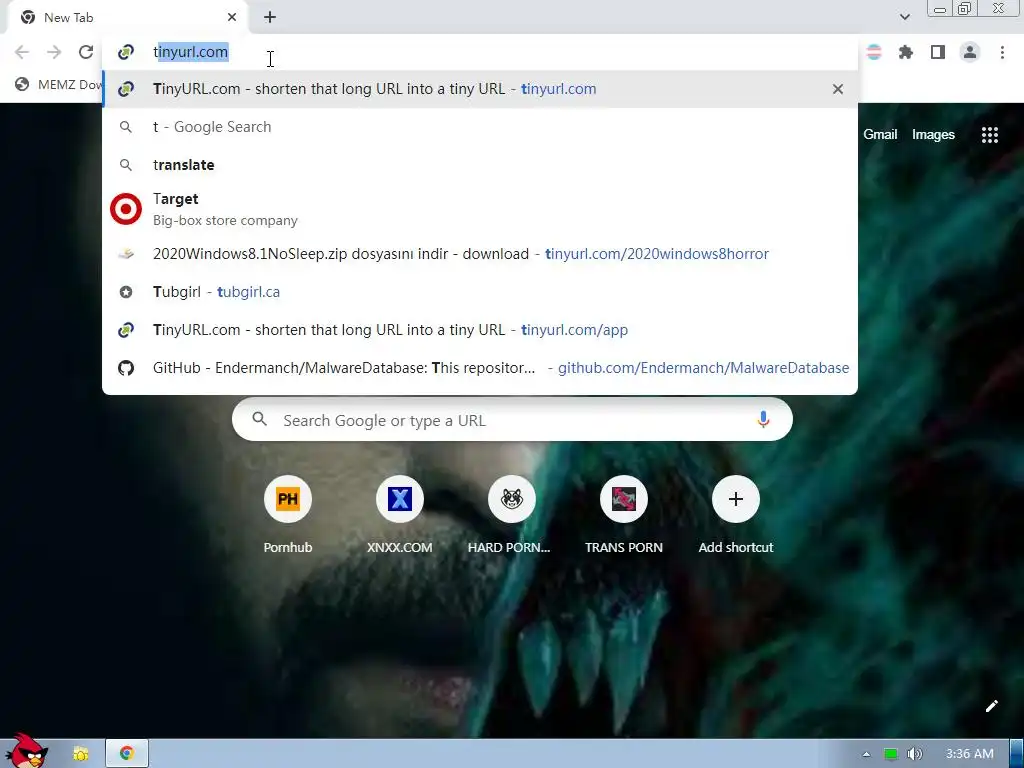Open the Images link
Screen dimensions: 1024x768
pos(933,135)
